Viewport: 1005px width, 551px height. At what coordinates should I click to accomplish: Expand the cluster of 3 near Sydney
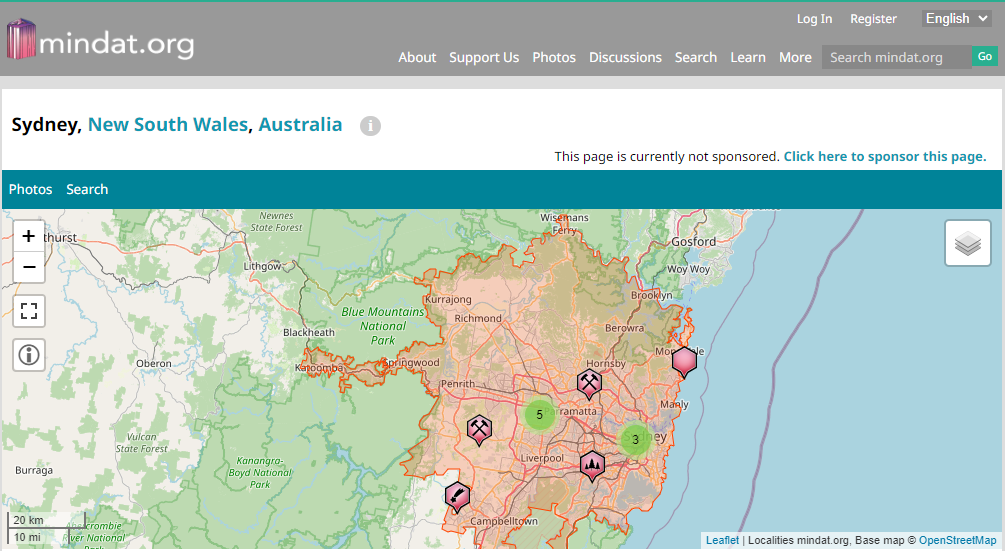click(635, 439)
